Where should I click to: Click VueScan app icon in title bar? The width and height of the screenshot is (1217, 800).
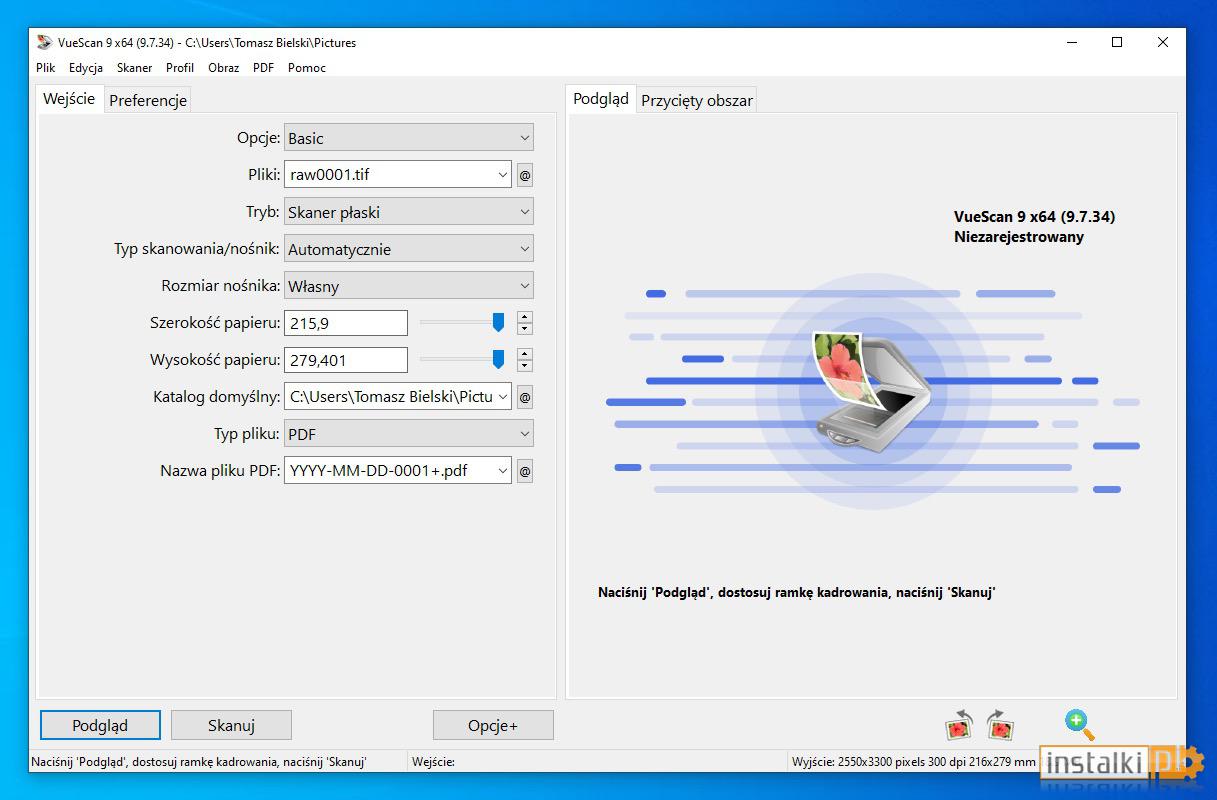pyautogui.click(x=43, y=43)
